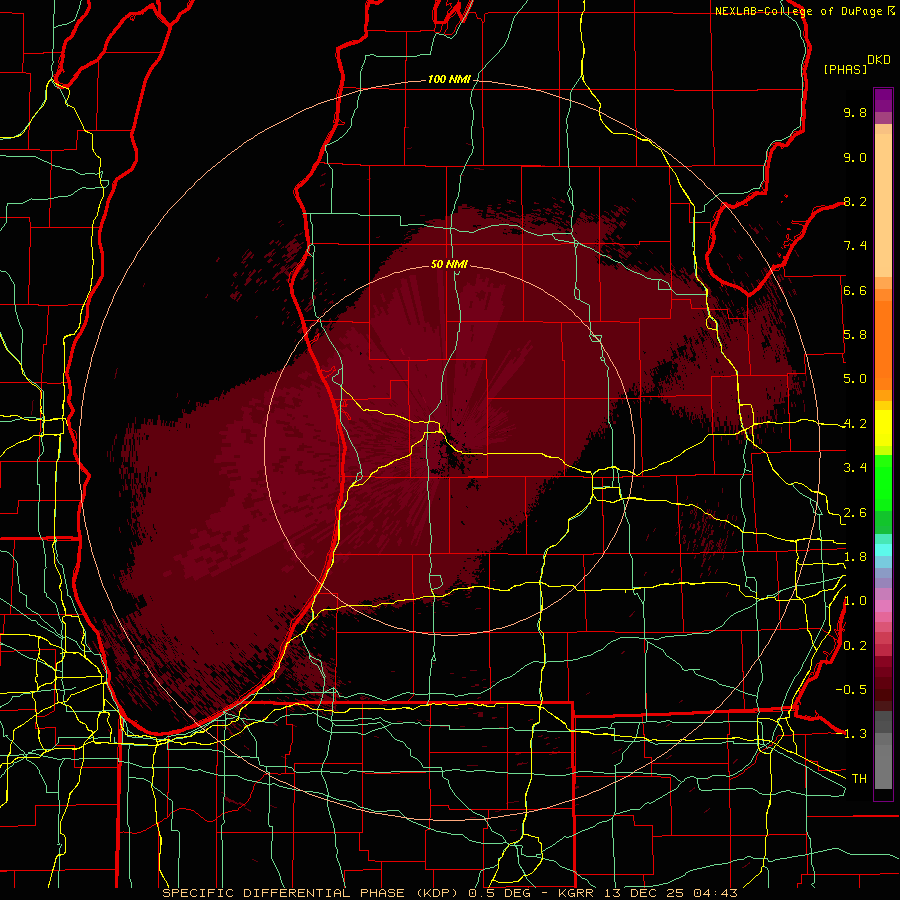Viewport: 900px width, 900px height.
Task: Click the 1.3 value on the scale
Action: click(x=855, y=734)
